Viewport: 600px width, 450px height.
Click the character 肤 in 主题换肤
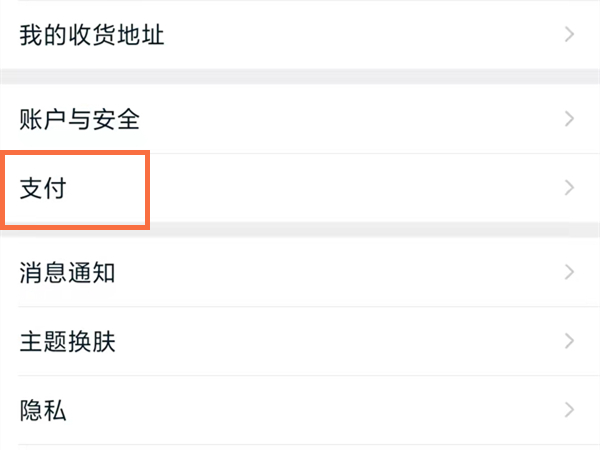point(104,341)
